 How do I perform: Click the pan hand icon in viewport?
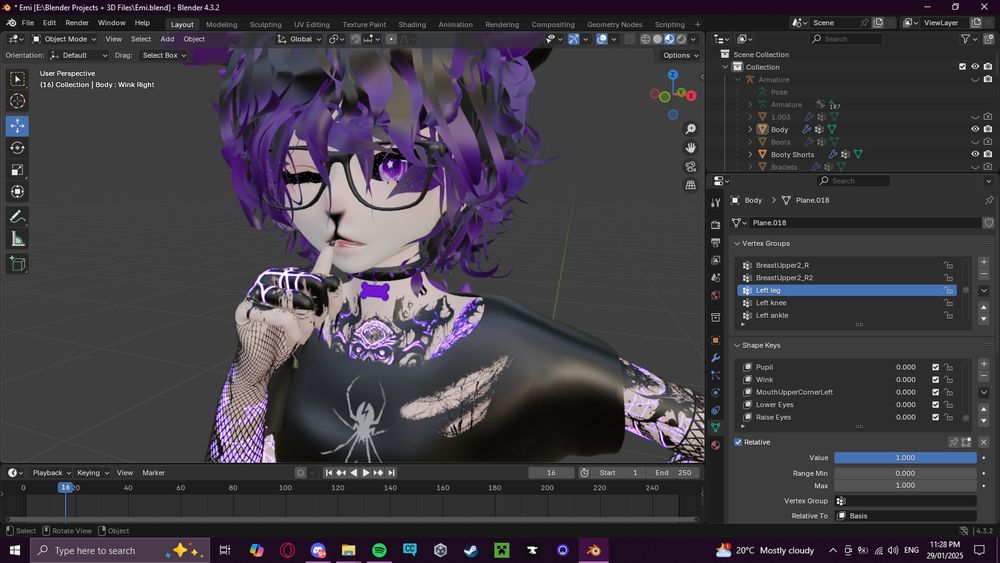690,148
